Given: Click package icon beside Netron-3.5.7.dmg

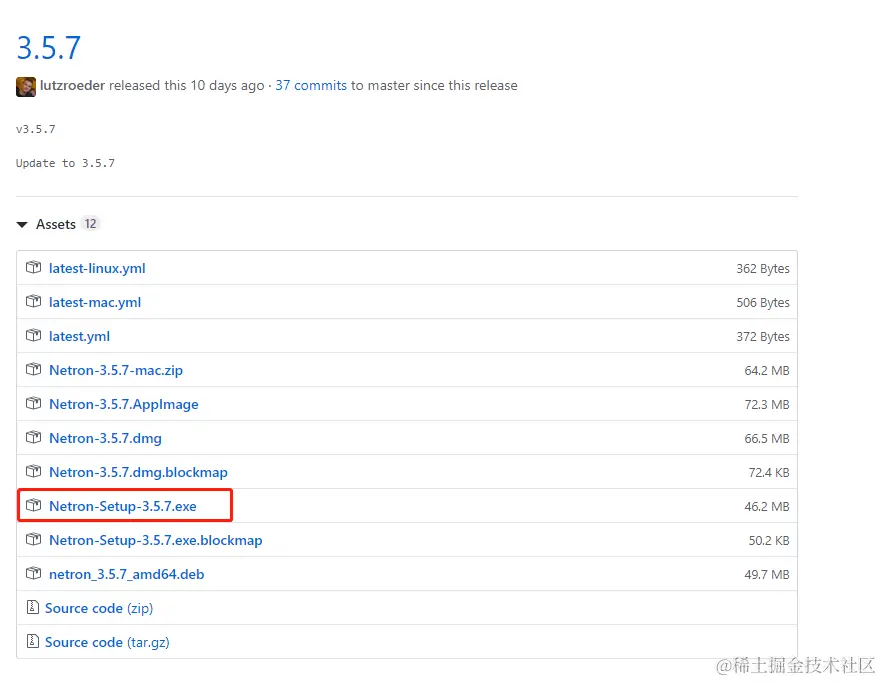Looking at the screenshot, I should 33,437.
